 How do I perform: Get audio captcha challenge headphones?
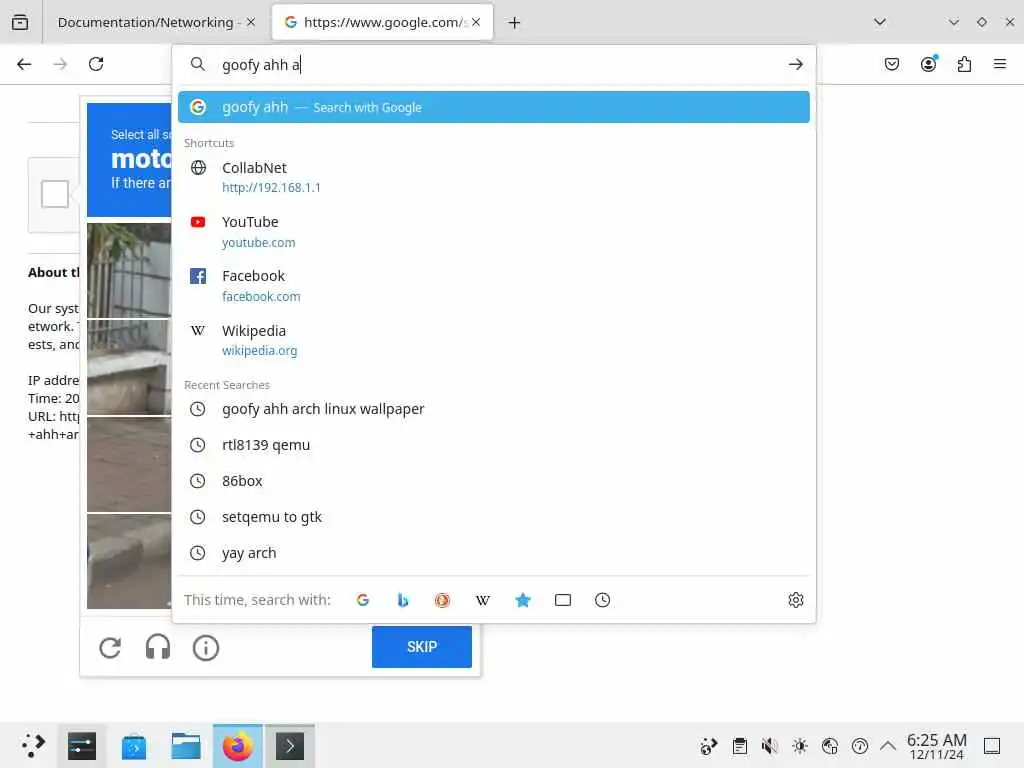coord(158,647)
